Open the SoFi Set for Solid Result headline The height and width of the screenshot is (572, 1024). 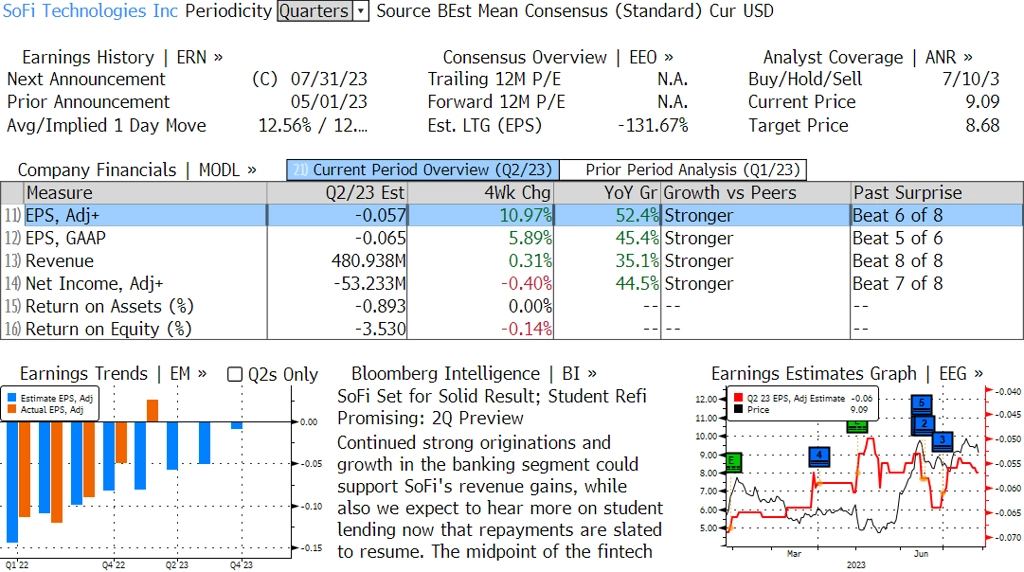click(x=492, y=407)
